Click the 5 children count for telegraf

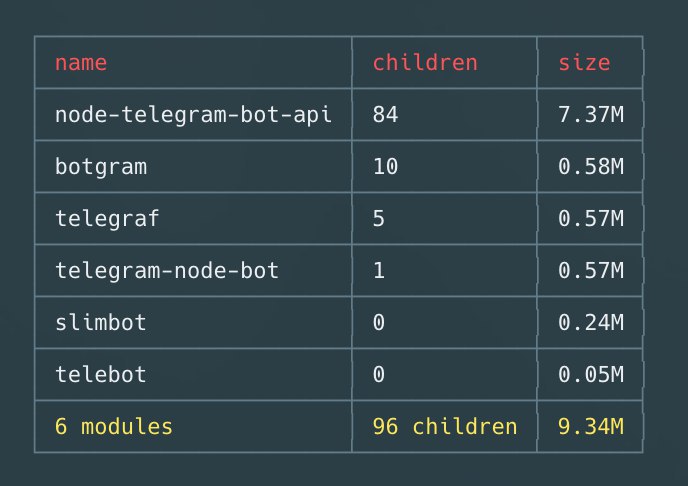pyautogui.click(x=379, y=218)
